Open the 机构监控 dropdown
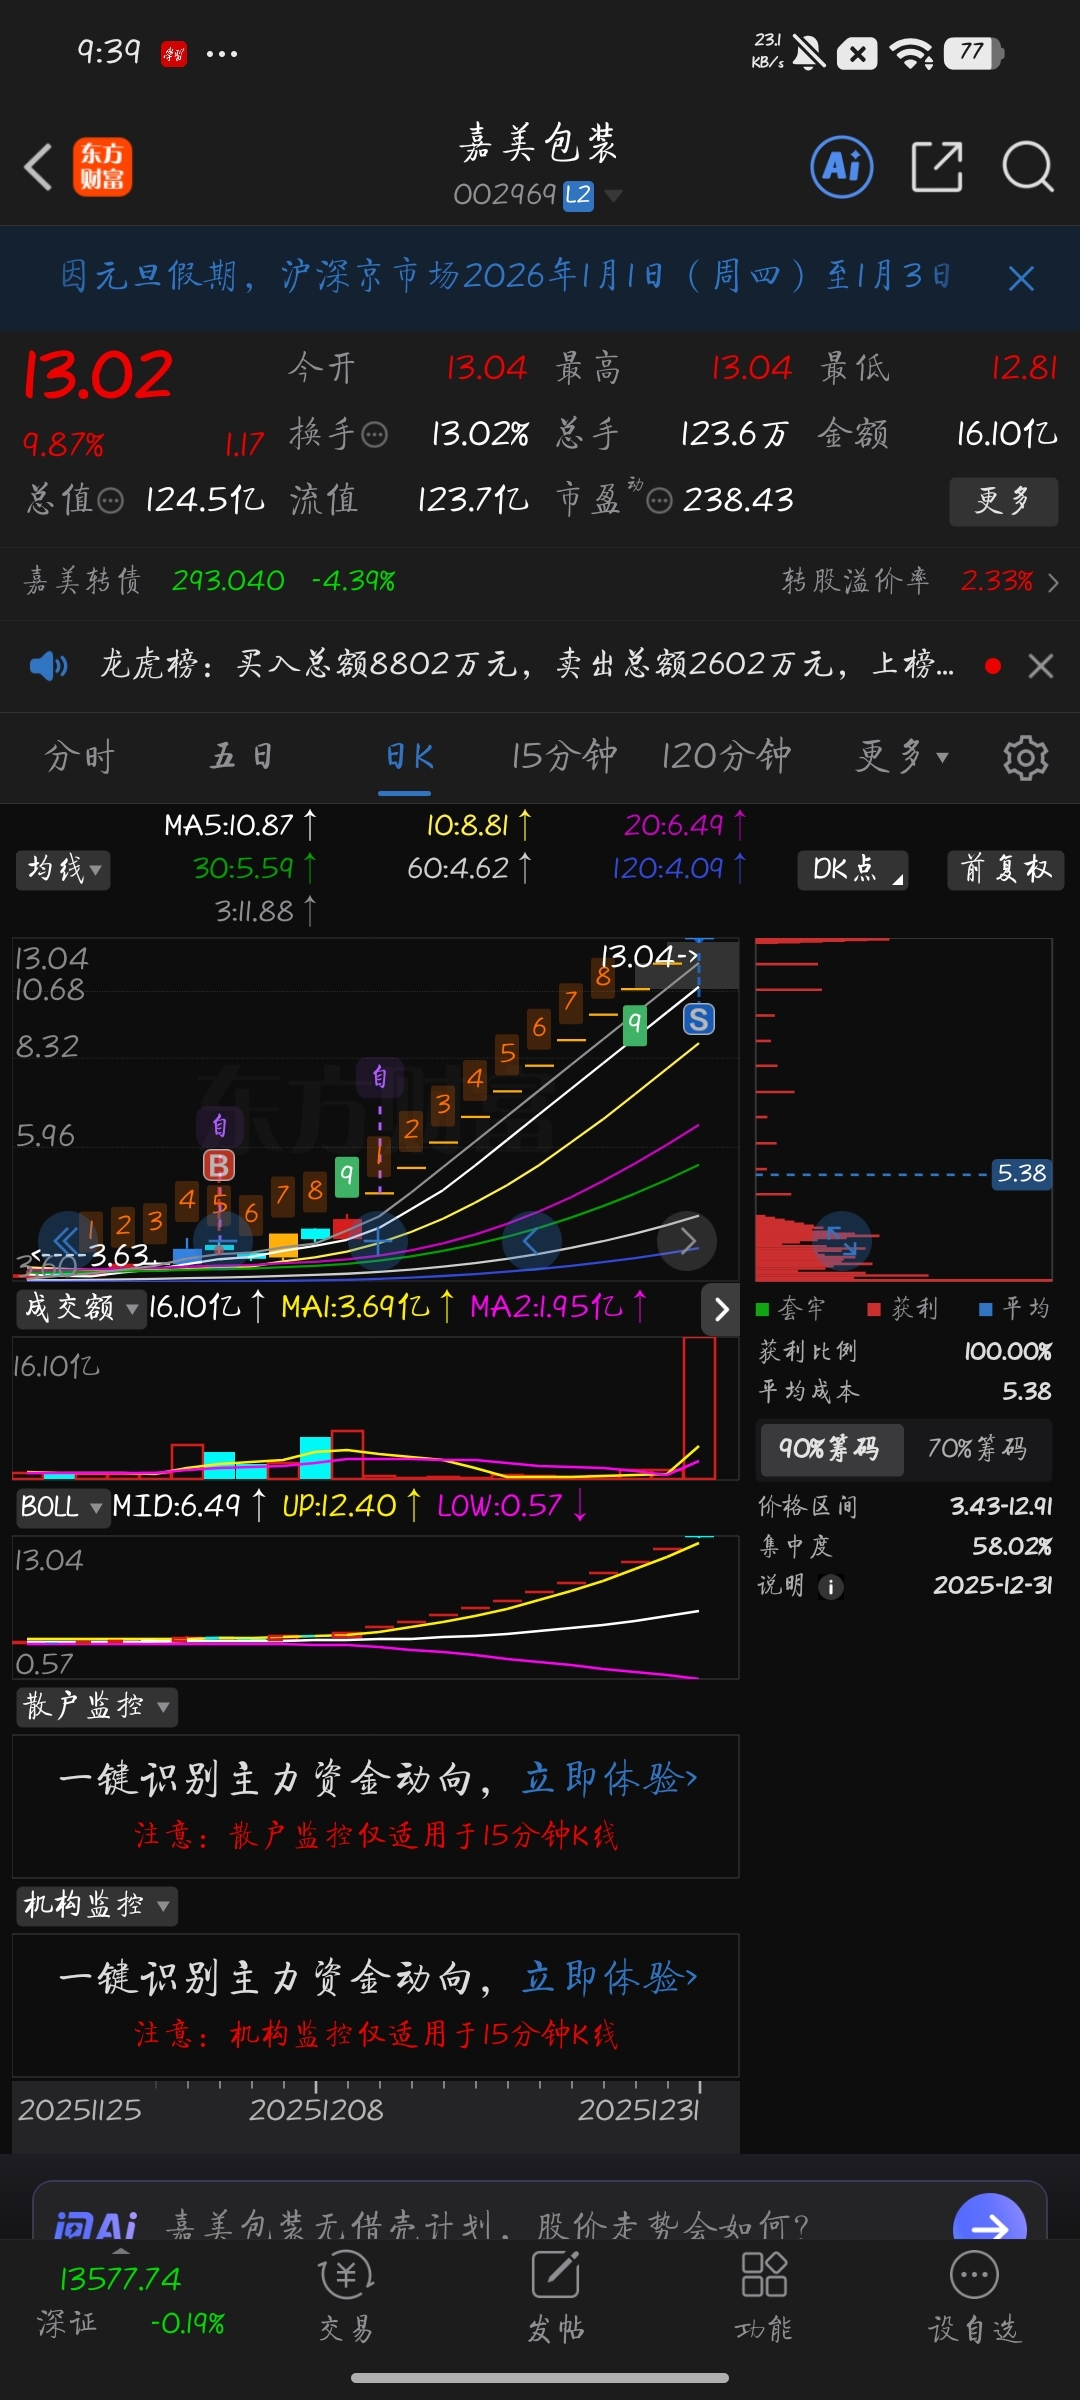This screenshot has width=1080, height=2400. 97,1905
